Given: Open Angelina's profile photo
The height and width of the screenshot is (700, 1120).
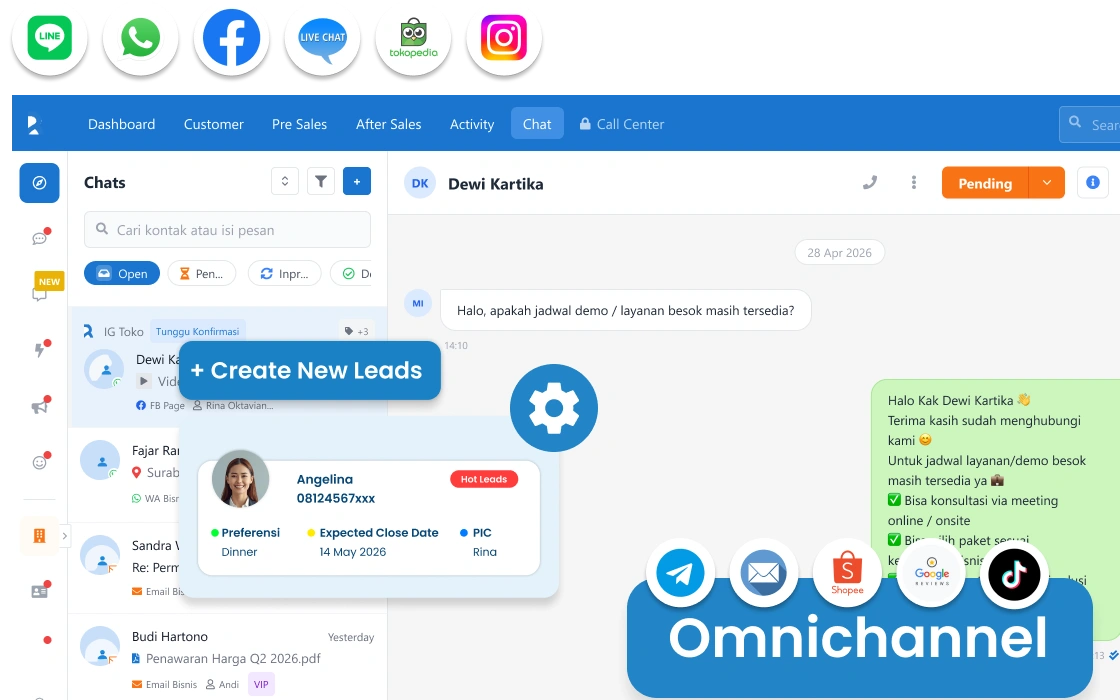Looking at the screenshot, I should pos(240,479).
